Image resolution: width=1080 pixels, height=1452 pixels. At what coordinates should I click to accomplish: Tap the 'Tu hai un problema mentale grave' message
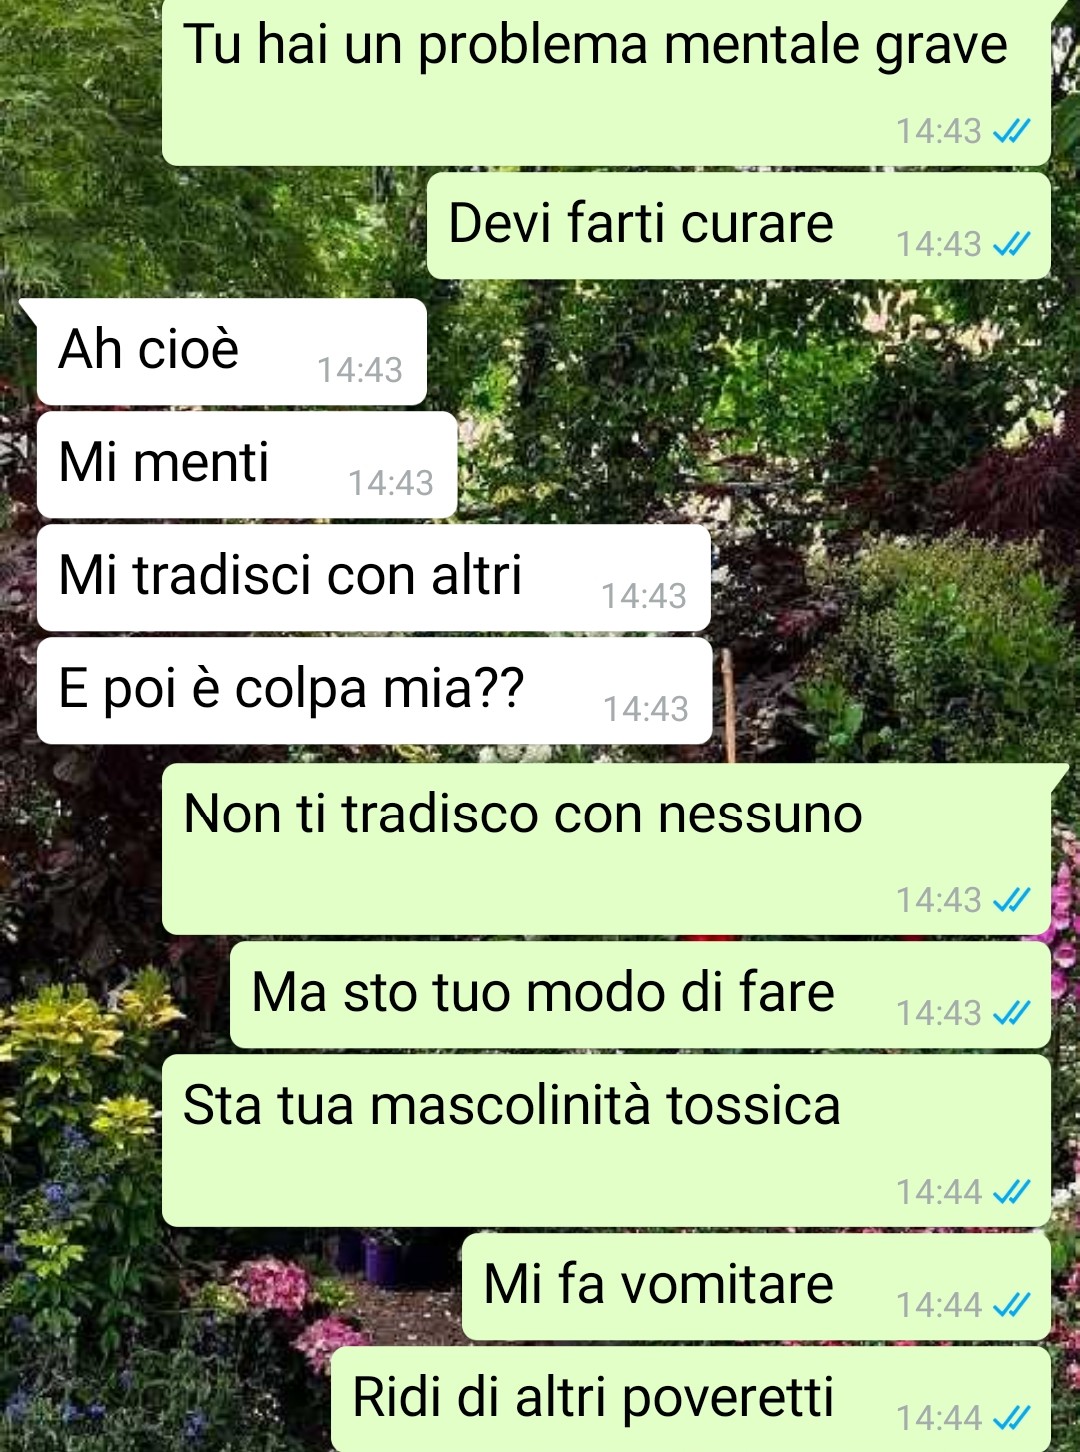pos(606,82)
